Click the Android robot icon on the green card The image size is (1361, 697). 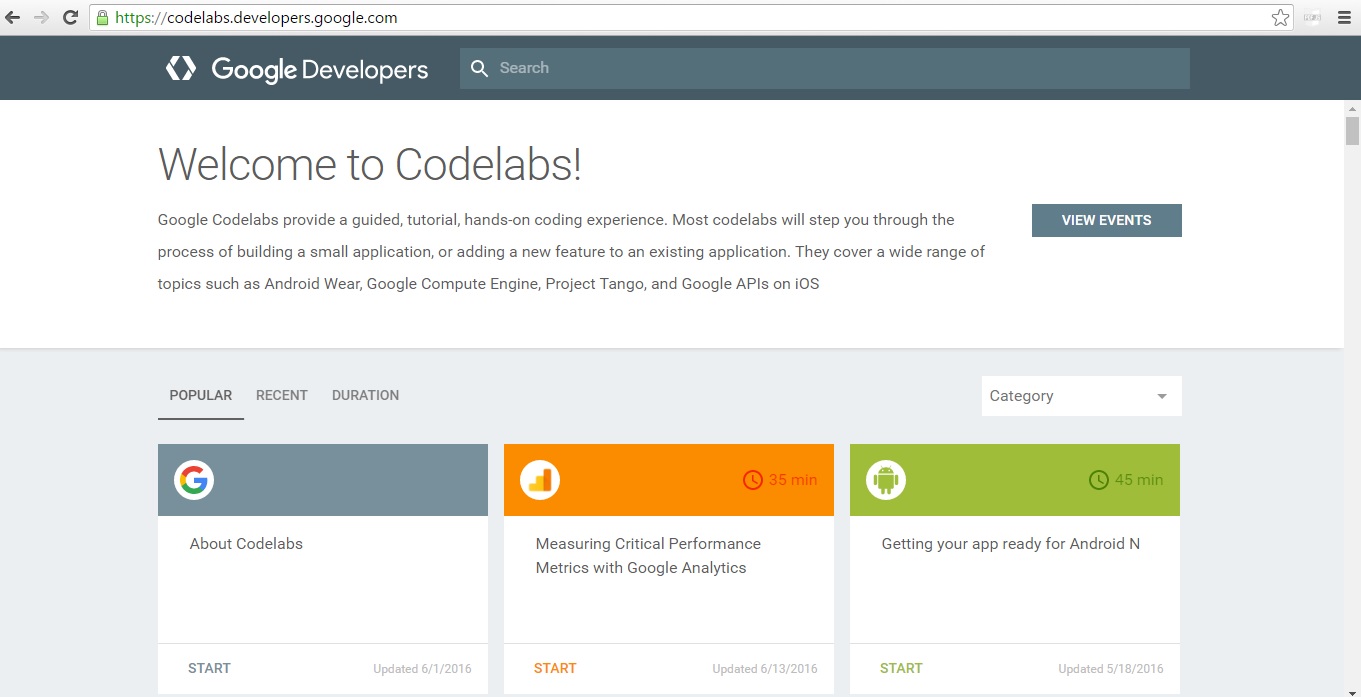[x=884, y=480]
